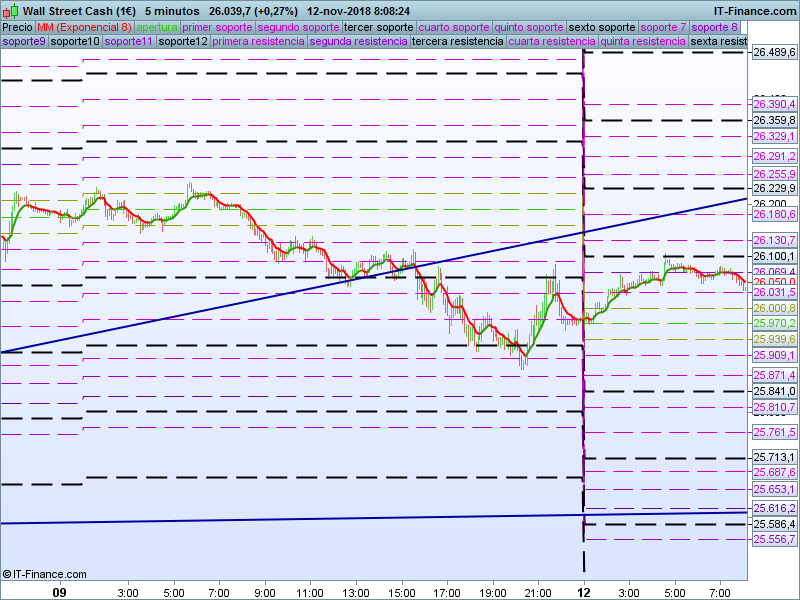
Task: Select the 25.616,2 trendline price tag
Action: (774, 508)
